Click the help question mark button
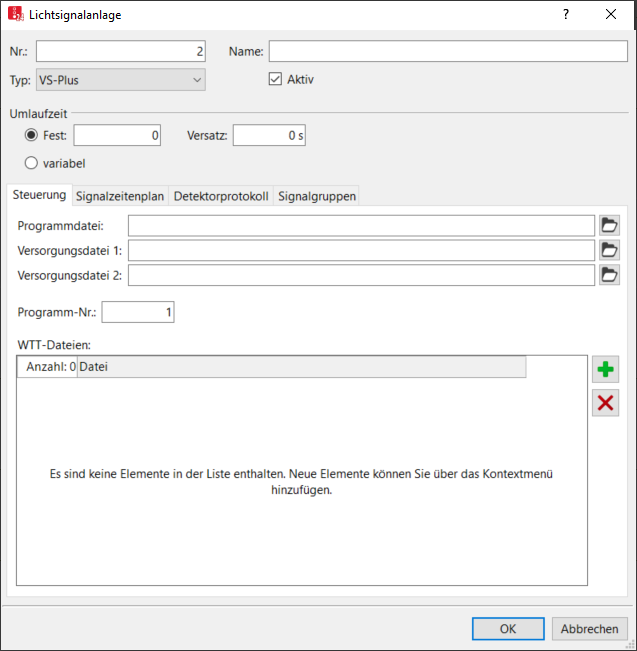This screenshot has width=637, height=651. (x=566, y=15)
